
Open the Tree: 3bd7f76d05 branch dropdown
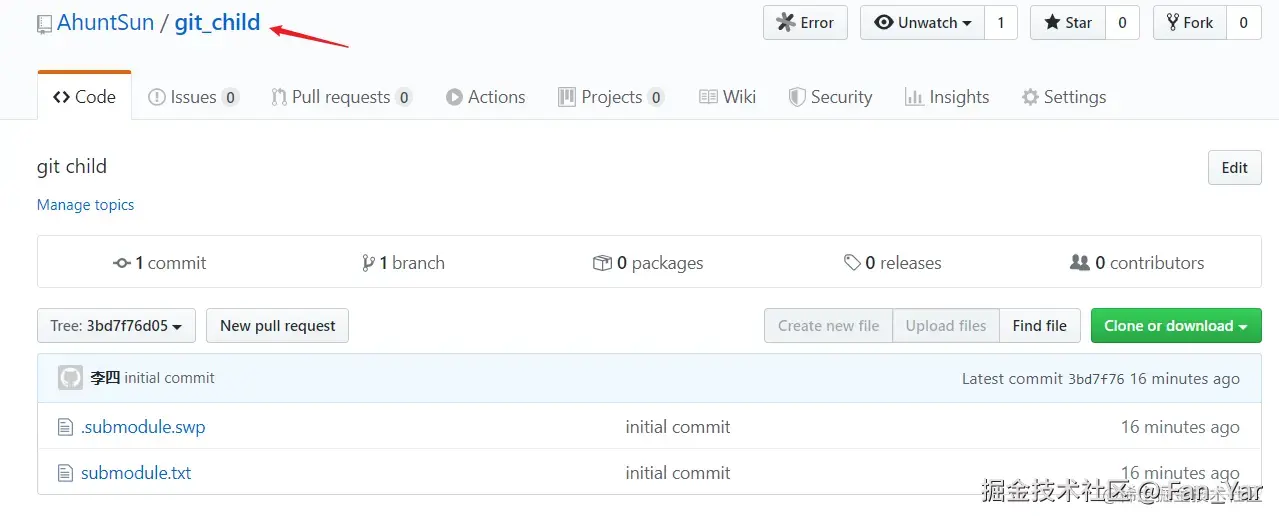tap(116, 326)
